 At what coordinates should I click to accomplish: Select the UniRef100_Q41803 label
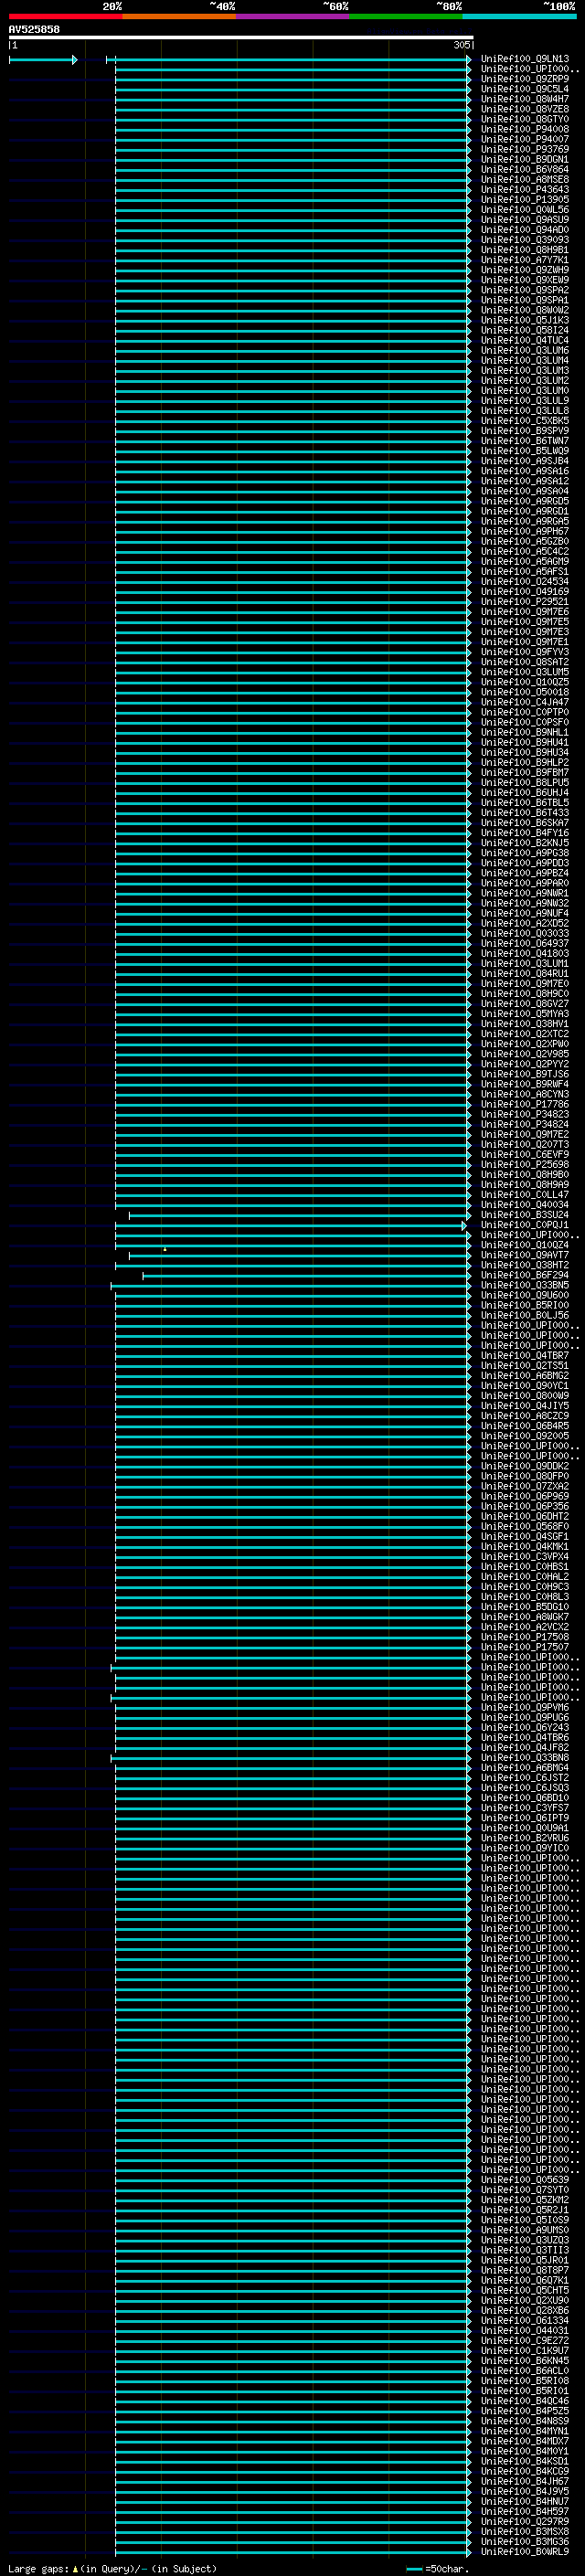(525, 953)
